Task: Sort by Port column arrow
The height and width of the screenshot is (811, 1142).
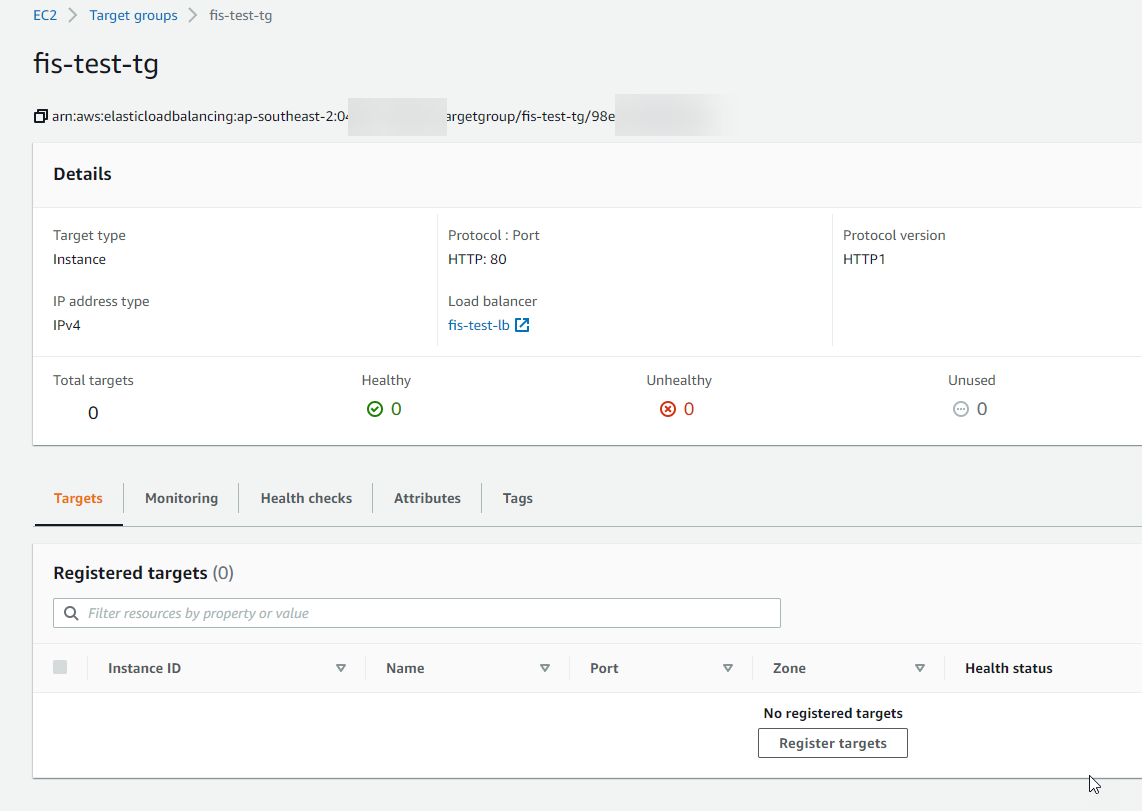Action: tap(728, 668)
